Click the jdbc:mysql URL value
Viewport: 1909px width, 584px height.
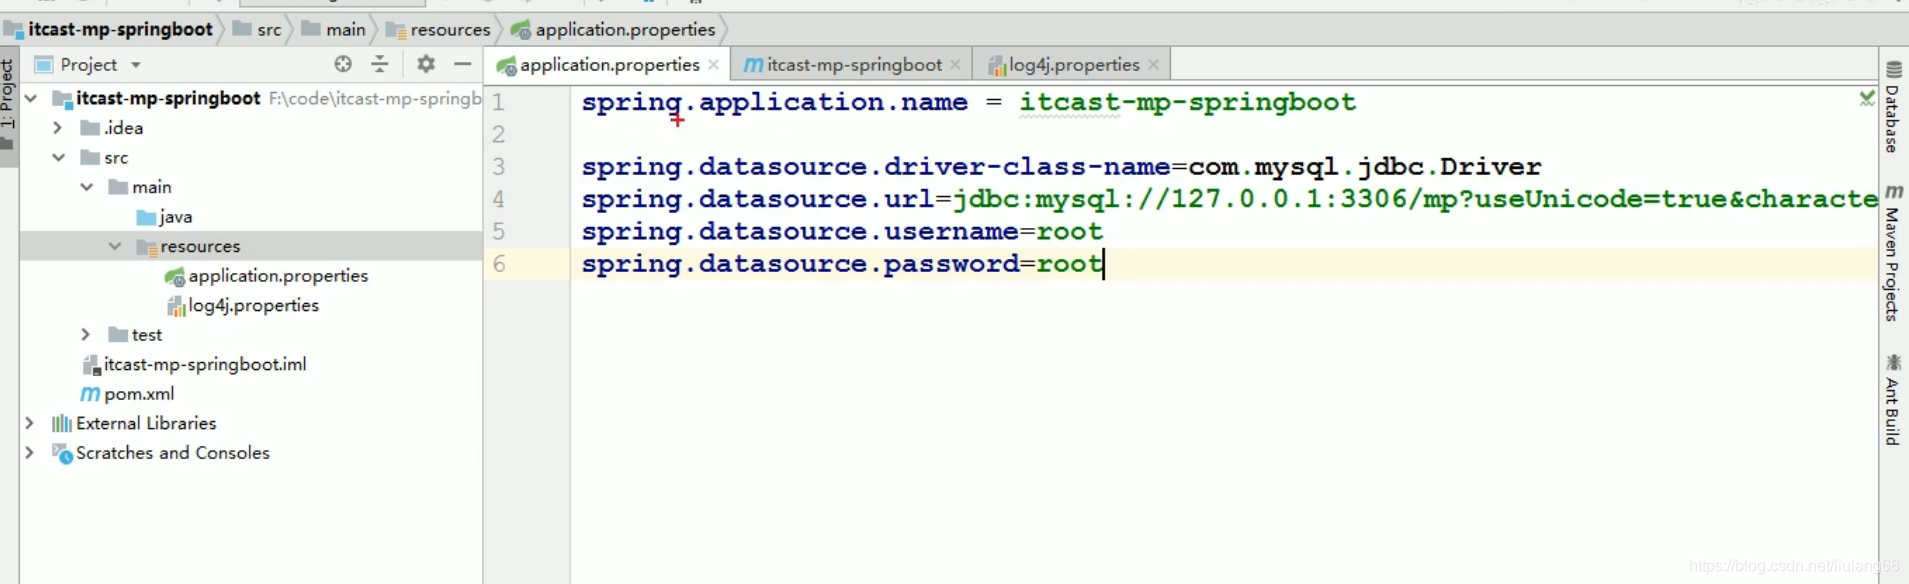pyautogui.click(x=1415, y=199)
